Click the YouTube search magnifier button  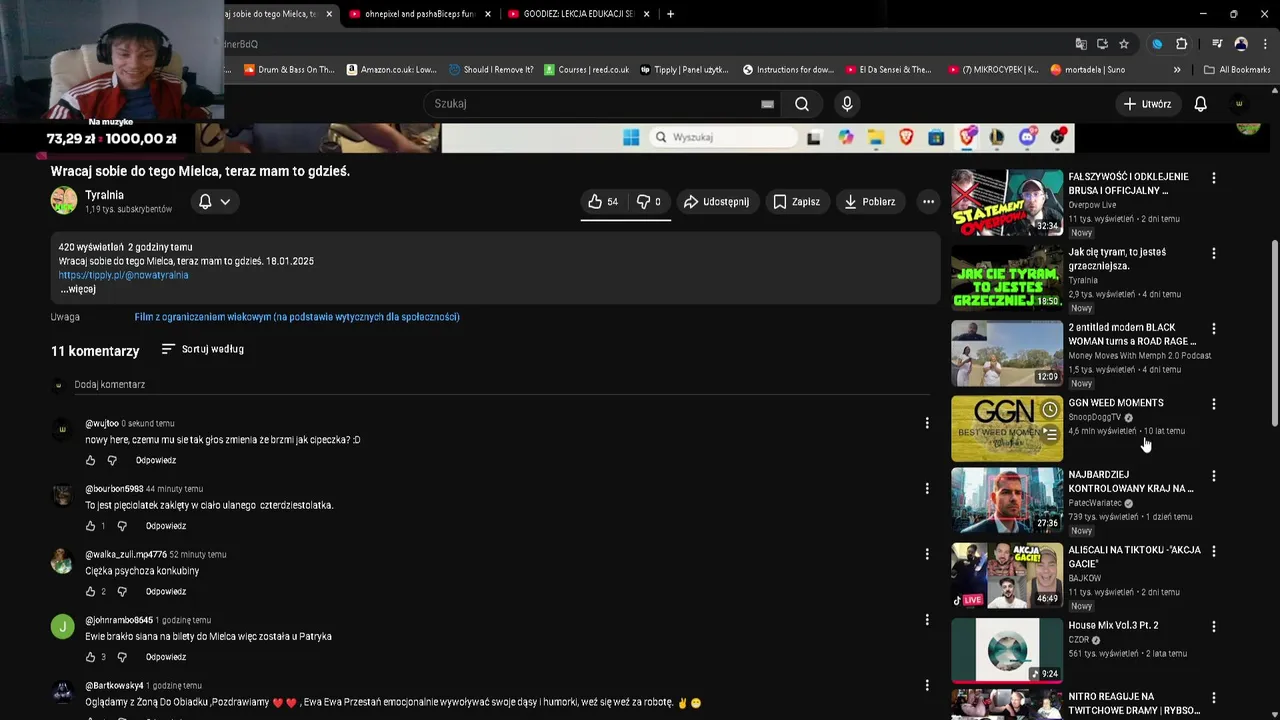click(802, 104)
